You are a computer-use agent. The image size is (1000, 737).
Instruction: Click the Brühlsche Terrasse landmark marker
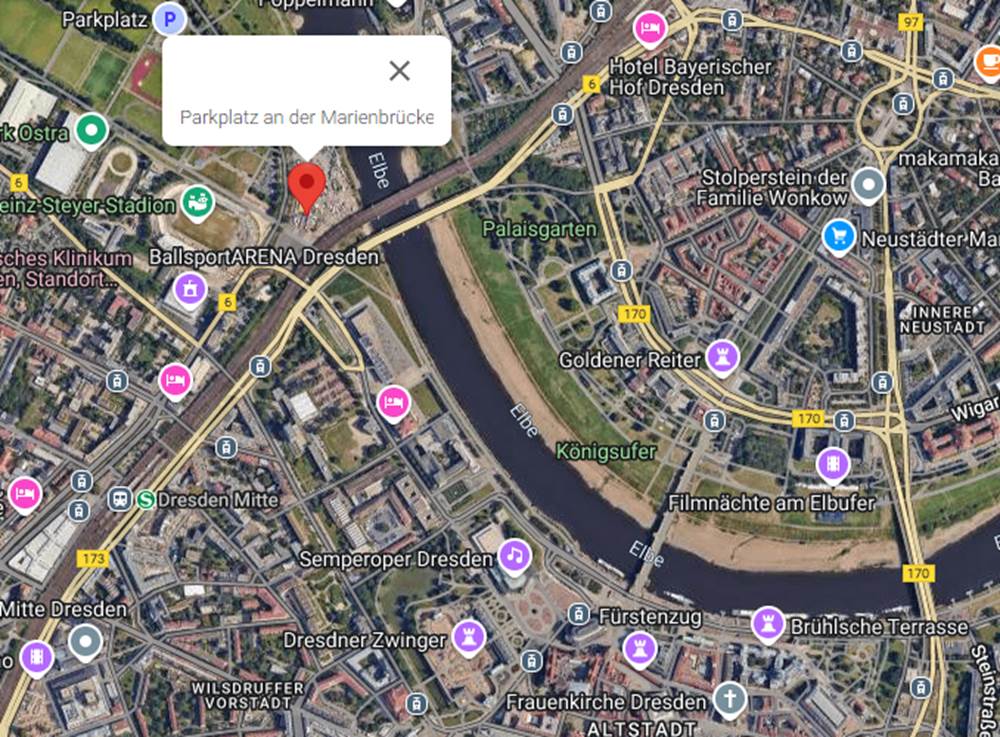(x=768, y=624)
